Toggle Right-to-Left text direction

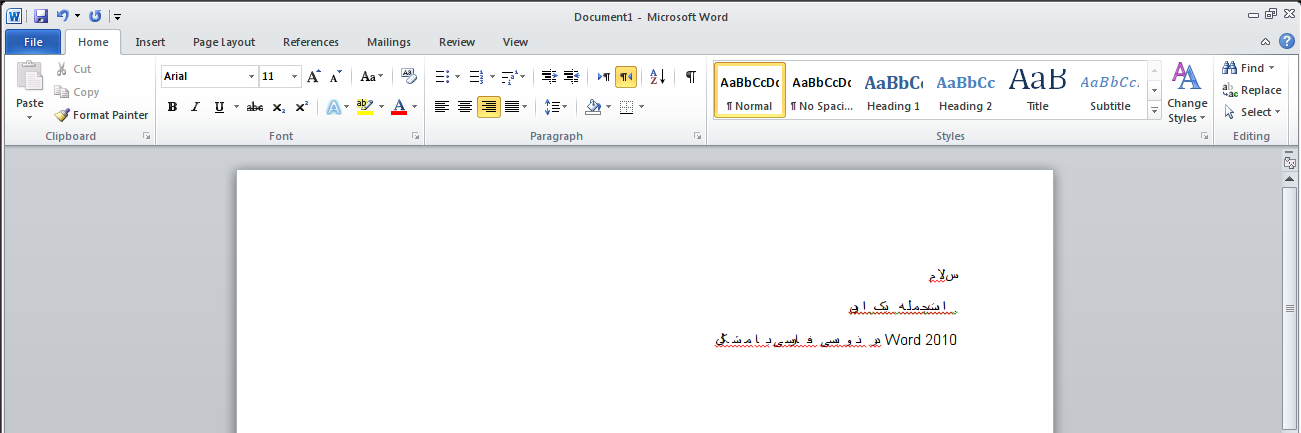click(x=626, y=76)
